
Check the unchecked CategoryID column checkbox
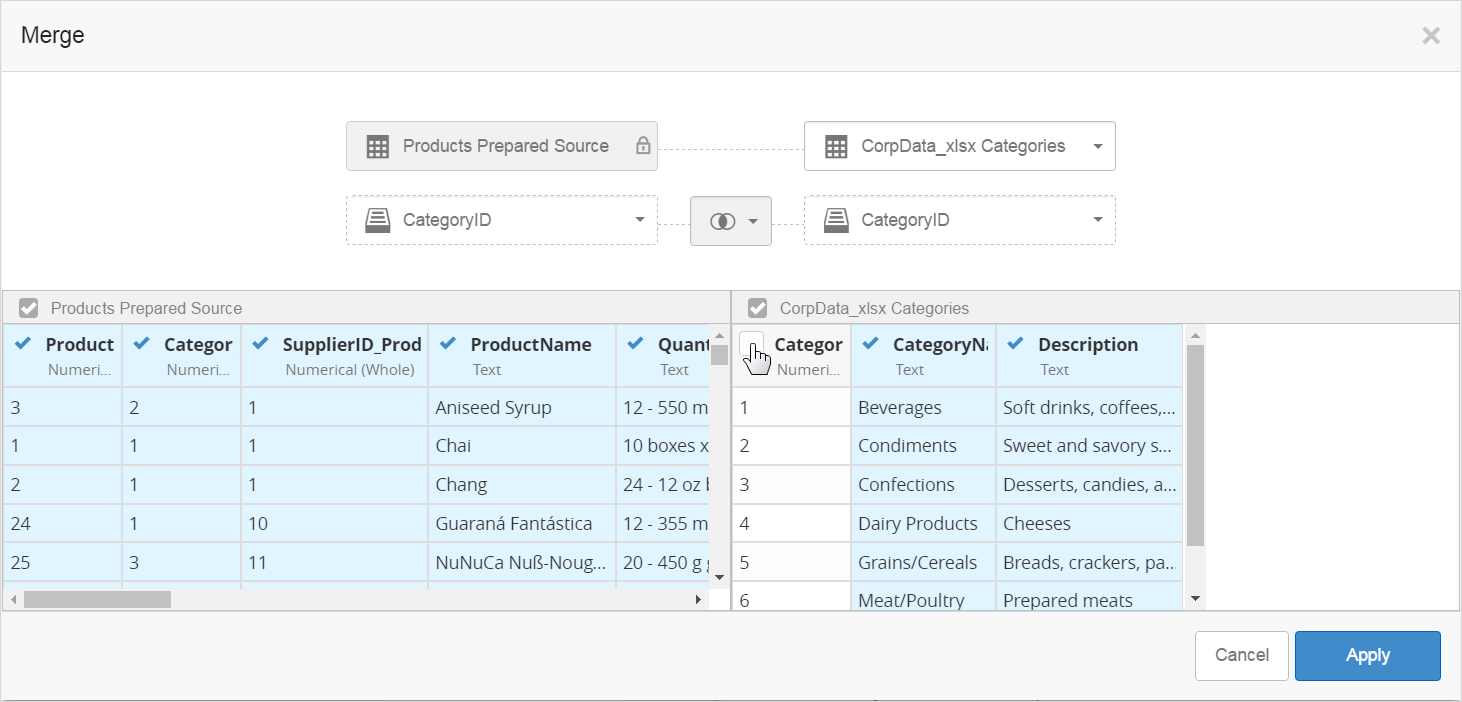(x=752, y=344)
